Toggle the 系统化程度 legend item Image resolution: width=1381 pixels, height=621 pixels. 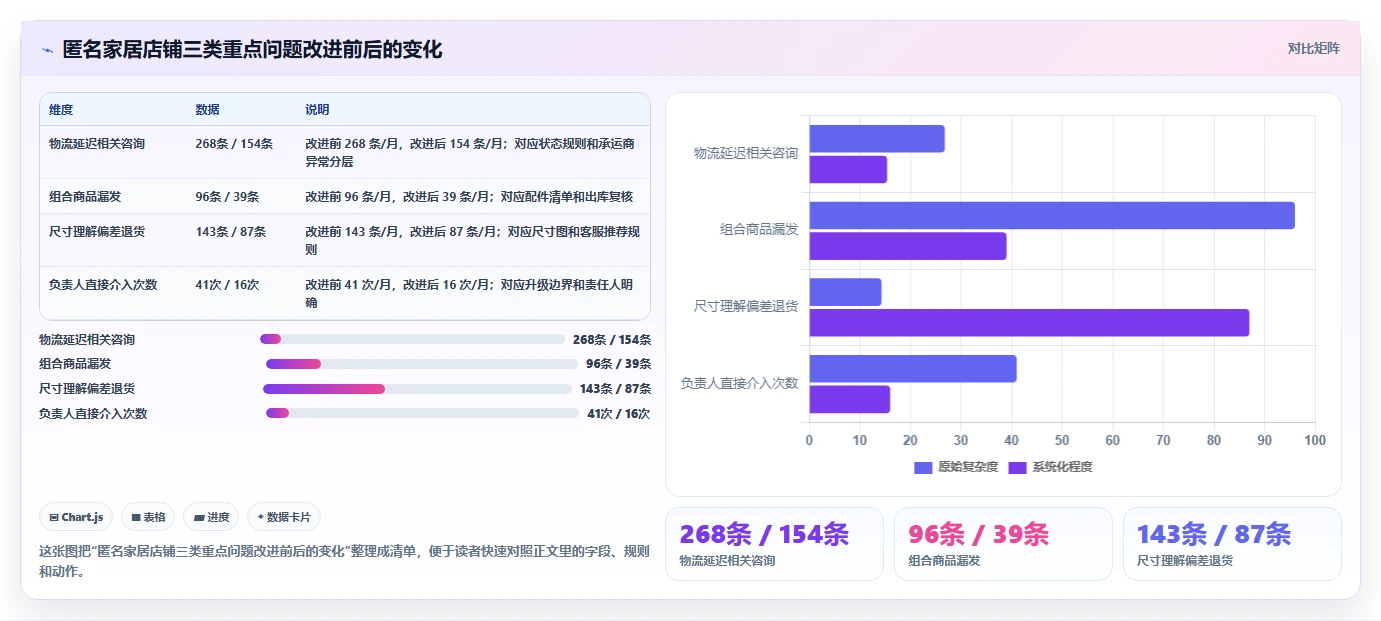pos(1050,467)
